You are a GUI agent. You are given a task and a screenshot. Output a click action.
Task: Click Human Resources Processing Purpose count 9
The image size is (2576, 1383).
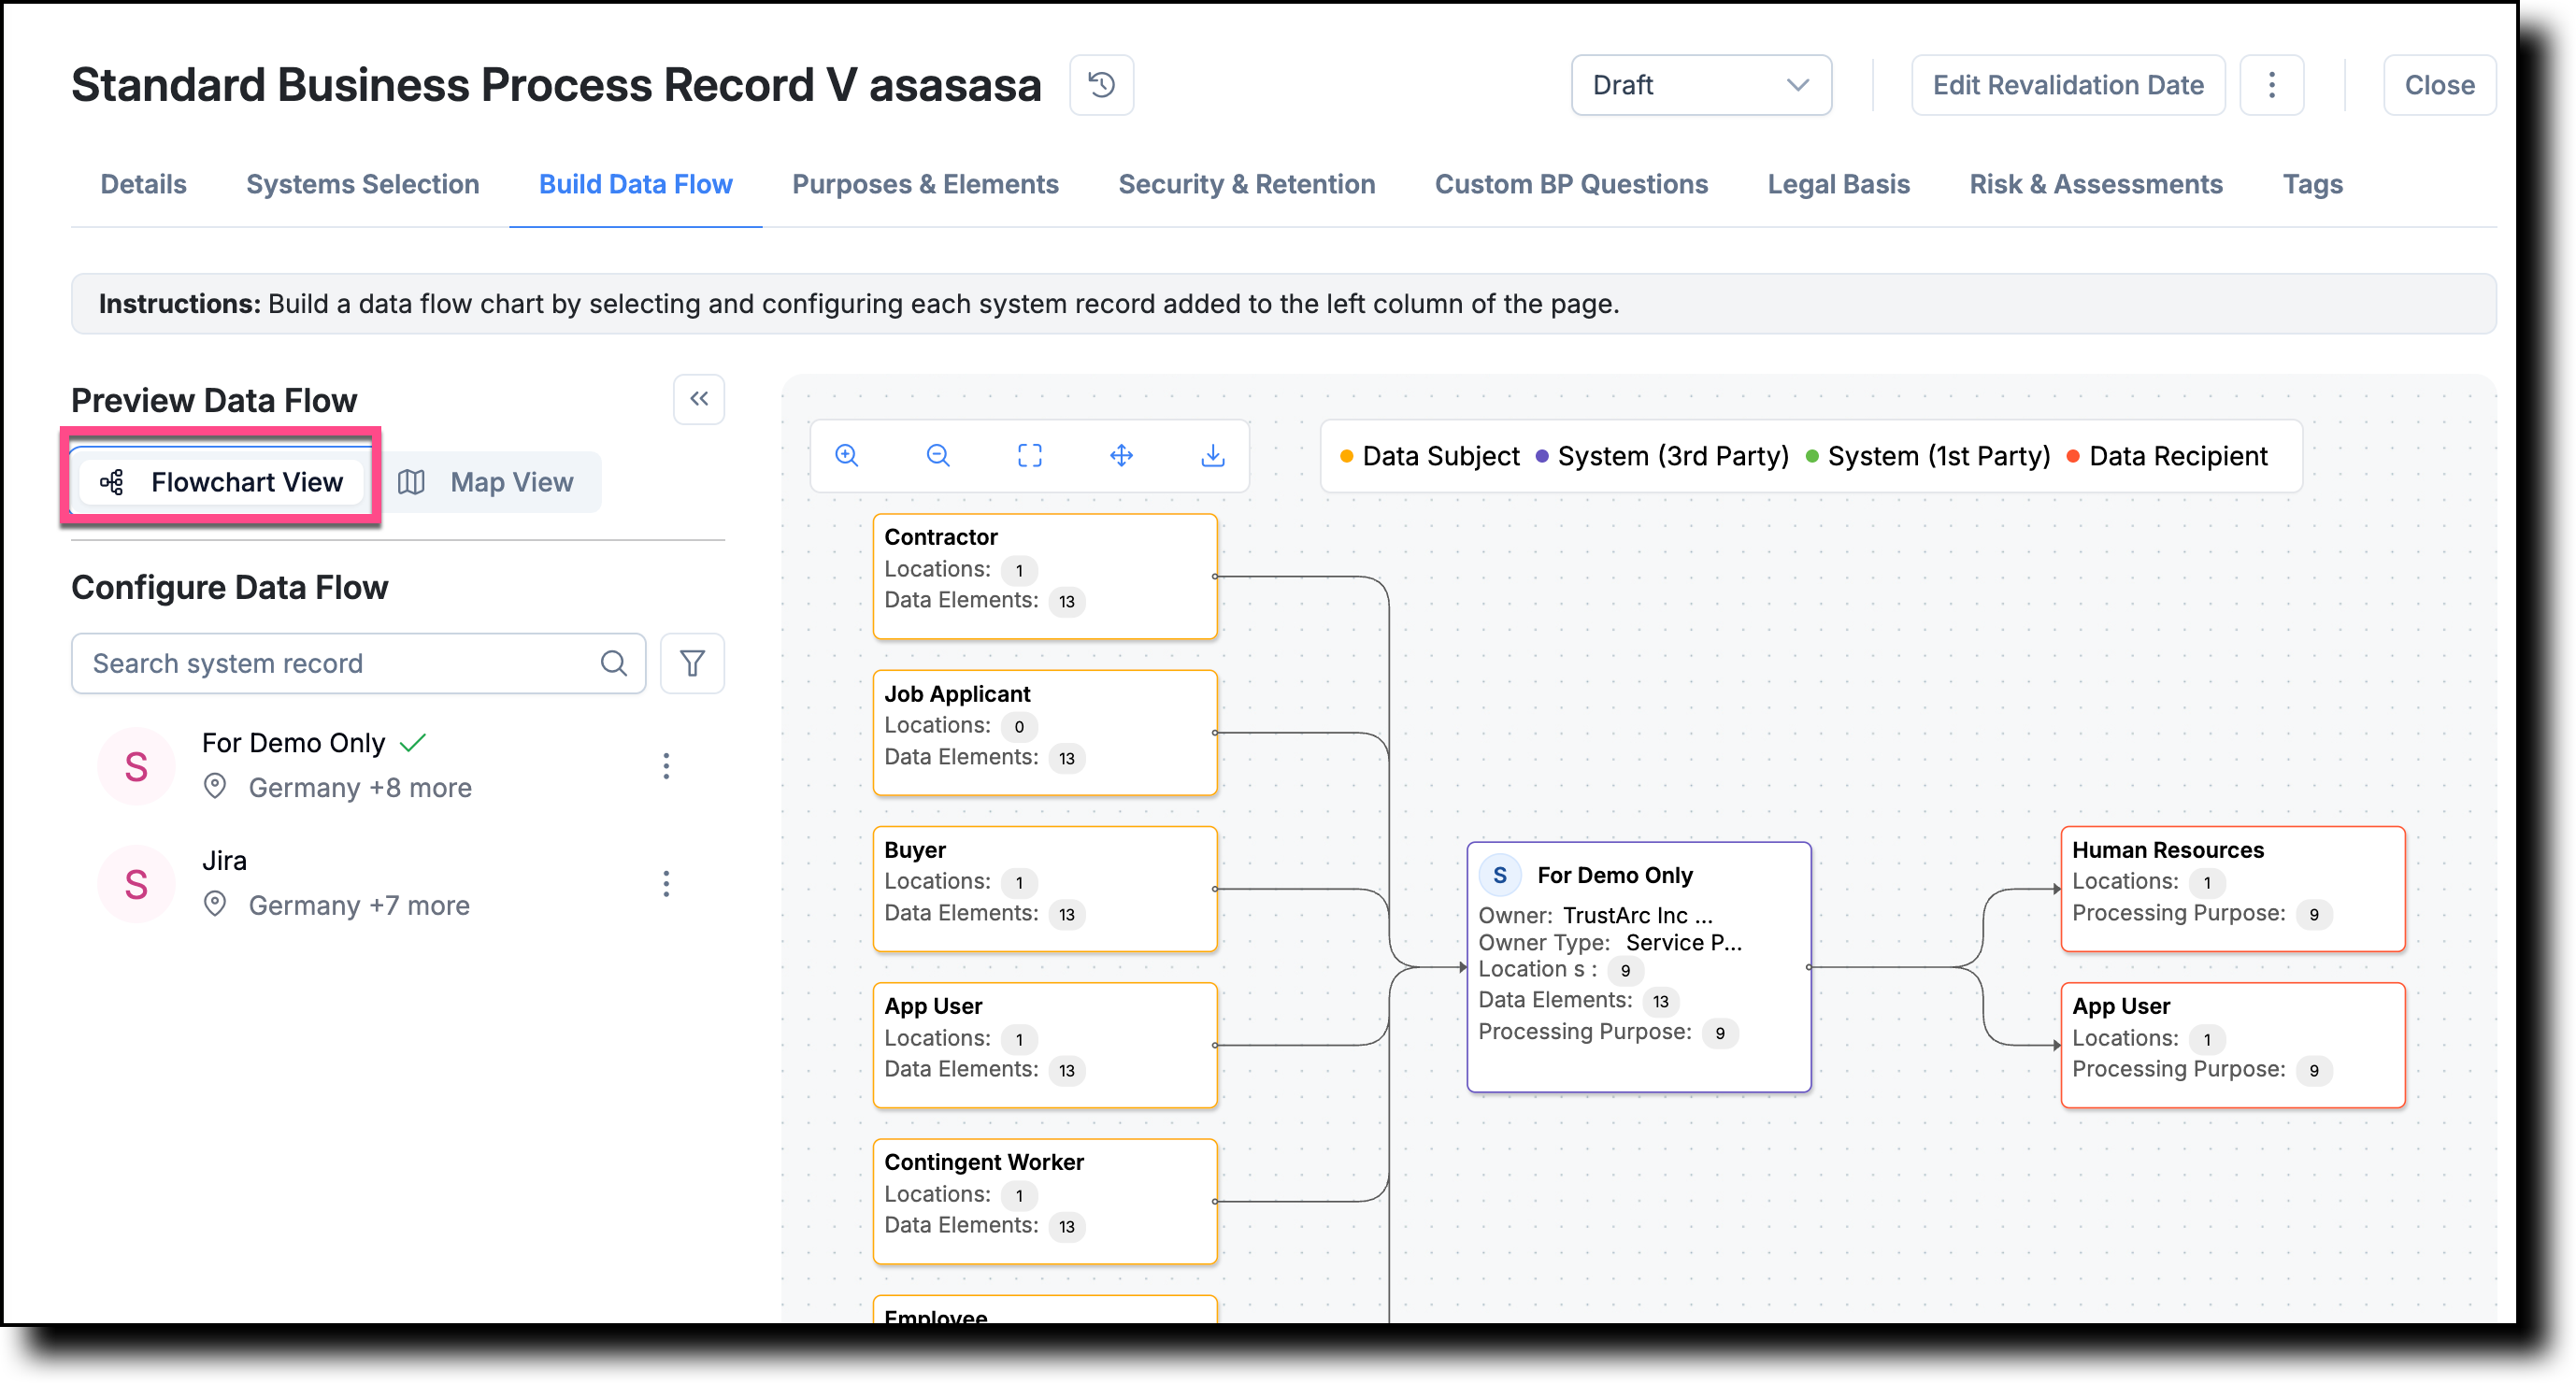[2312, 914]
